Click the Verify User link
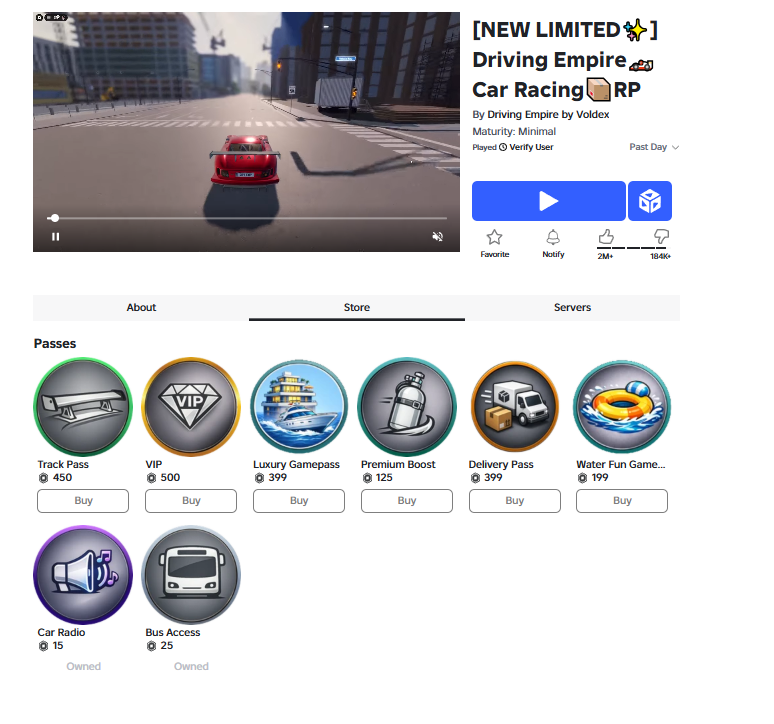The height and width of the screenshot is (724, 774). [531, 147]
